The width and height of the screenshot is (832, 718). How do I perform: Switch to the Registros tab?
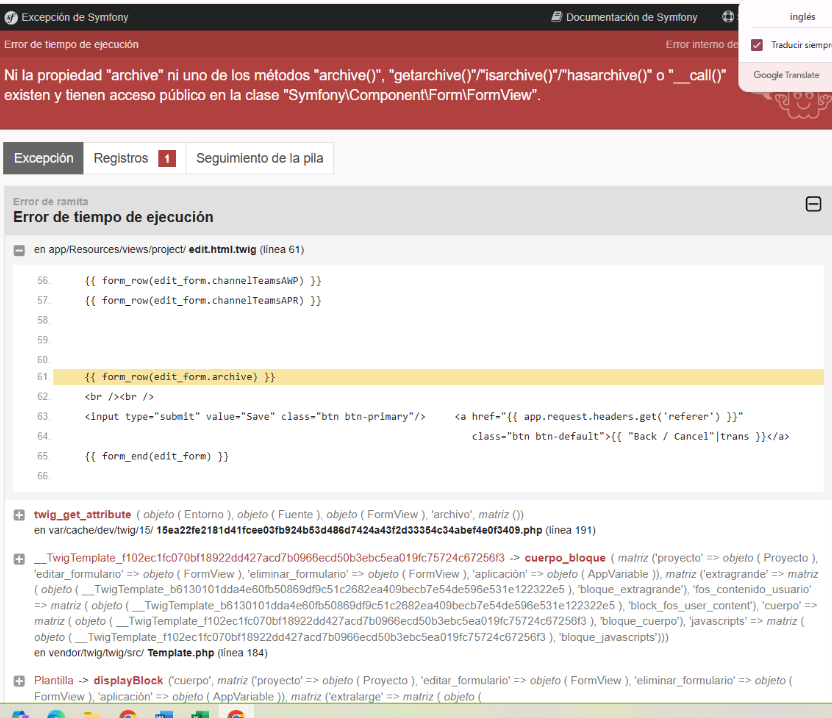[x=121, y=159]
